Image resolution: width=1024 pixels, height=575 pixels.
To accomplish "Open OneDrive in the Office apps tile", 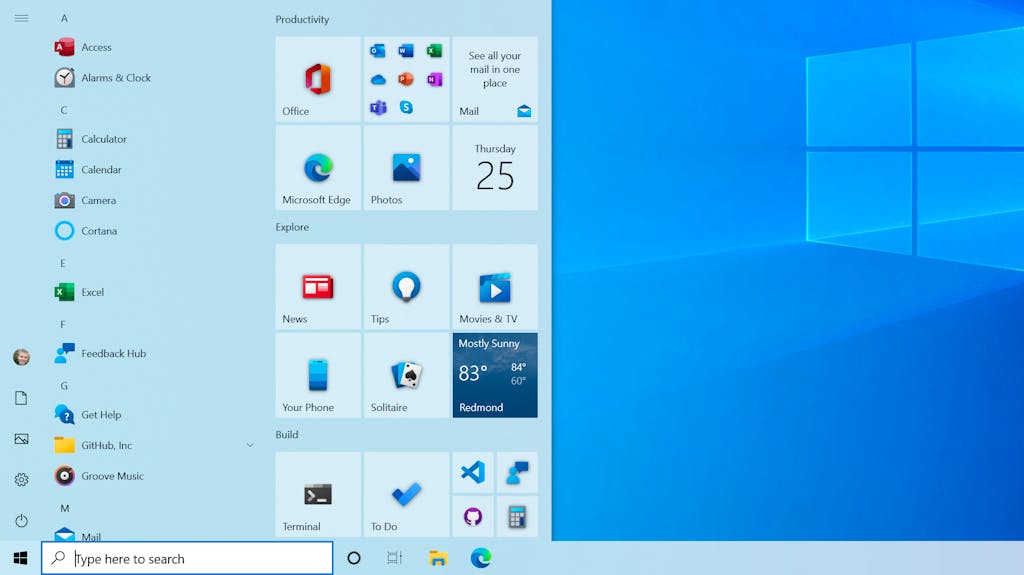I will pos(377,80).
